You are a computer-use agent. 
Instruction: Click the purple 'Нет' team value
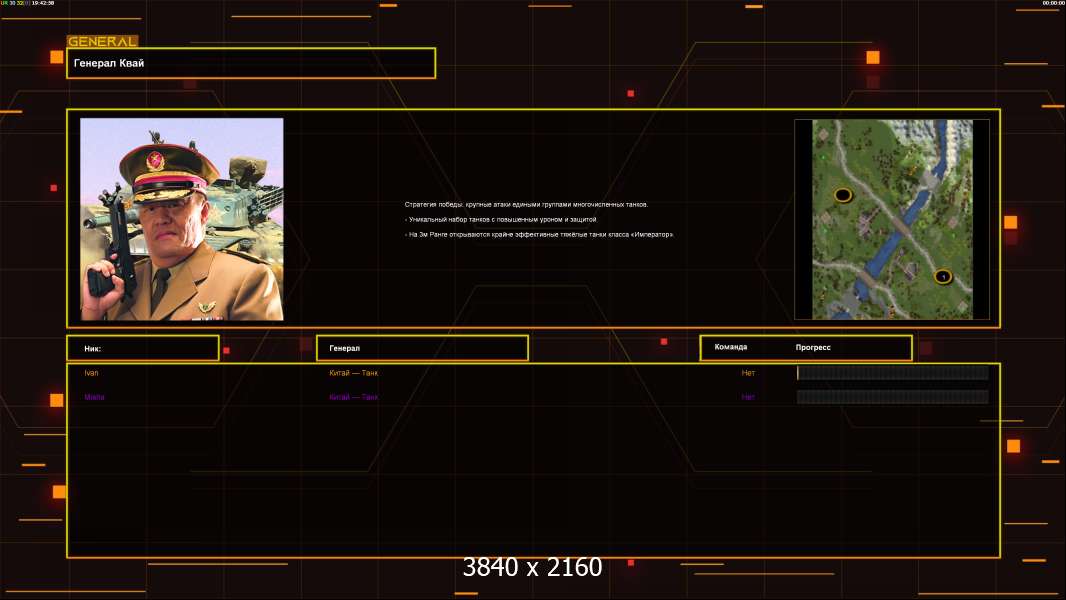[748, 398]
